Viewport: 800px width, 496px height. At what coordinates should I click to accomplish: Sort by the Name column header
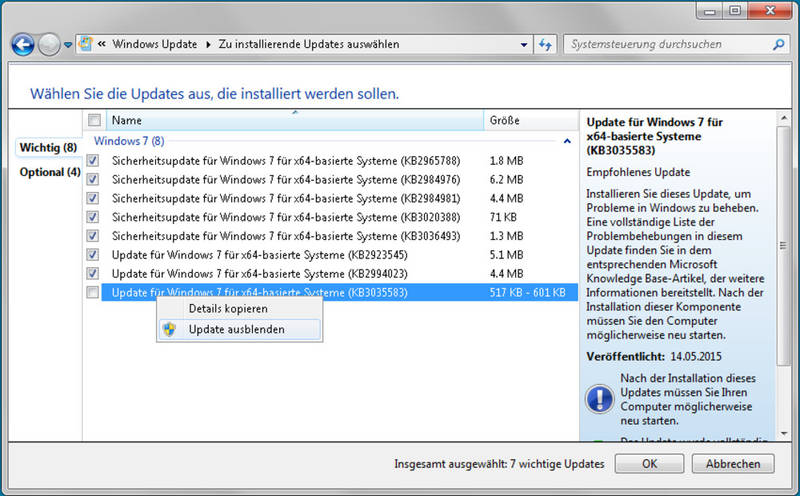pos(295,120)
